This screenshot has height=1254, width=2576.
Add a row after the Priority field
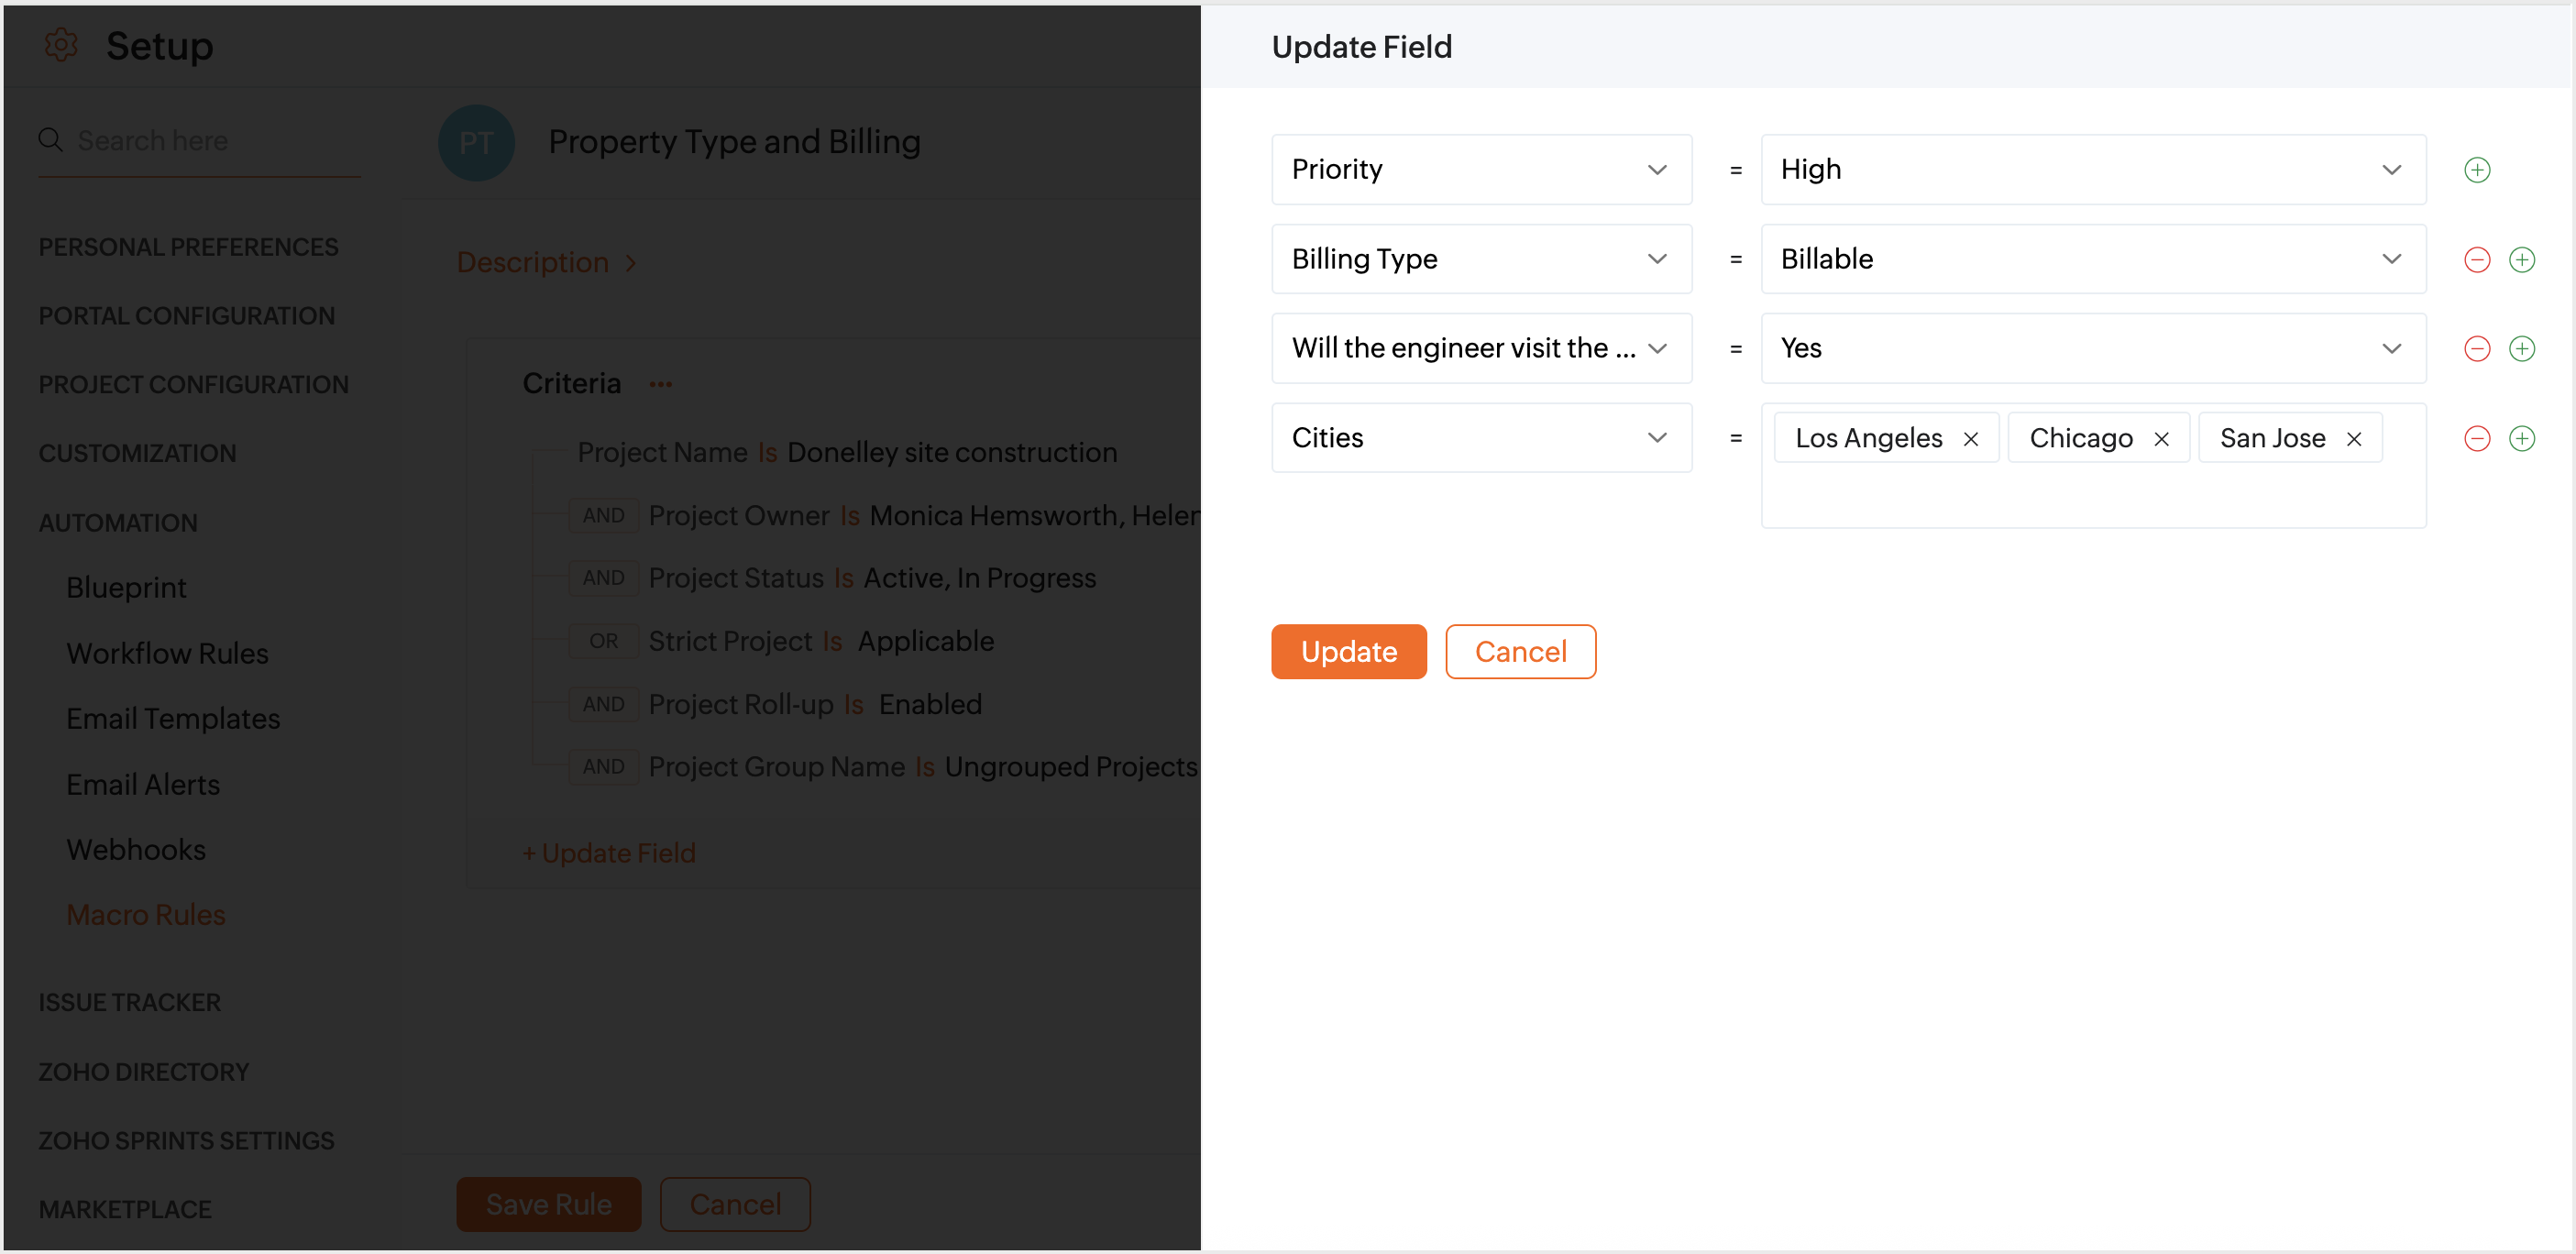[2476, 170]
